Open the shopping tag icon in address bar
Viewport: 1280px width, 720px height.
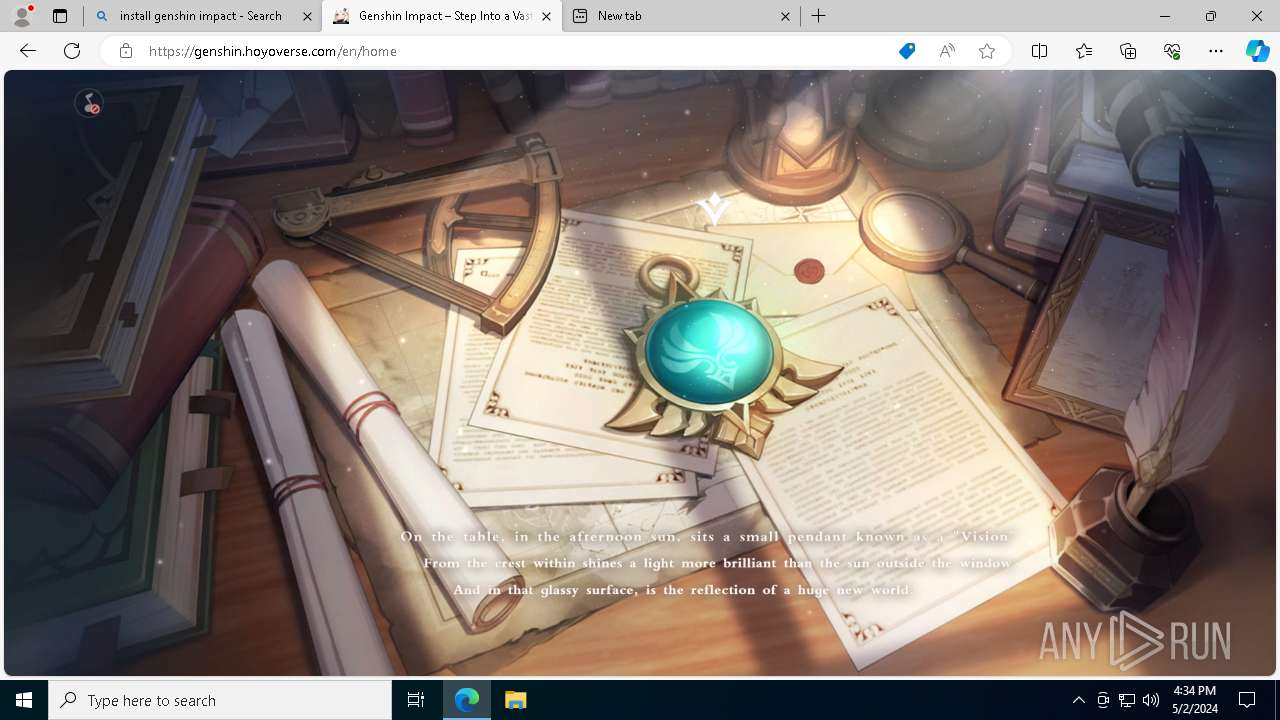point(907,51)
